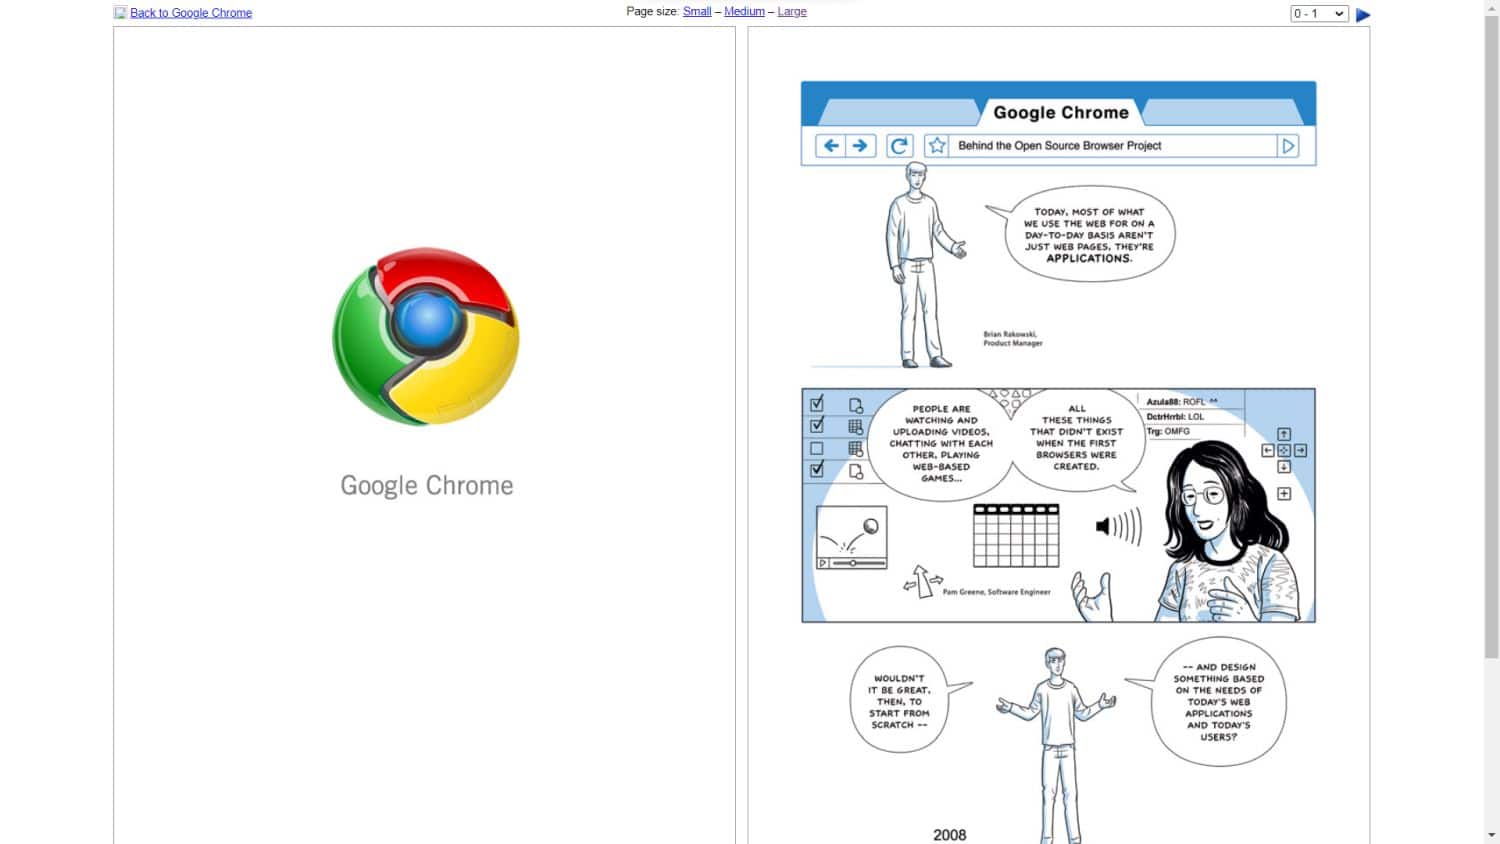1500x844 pixels.
Task: Select the Google Chrome tab in comic
Action: (x=1060, y=113)
